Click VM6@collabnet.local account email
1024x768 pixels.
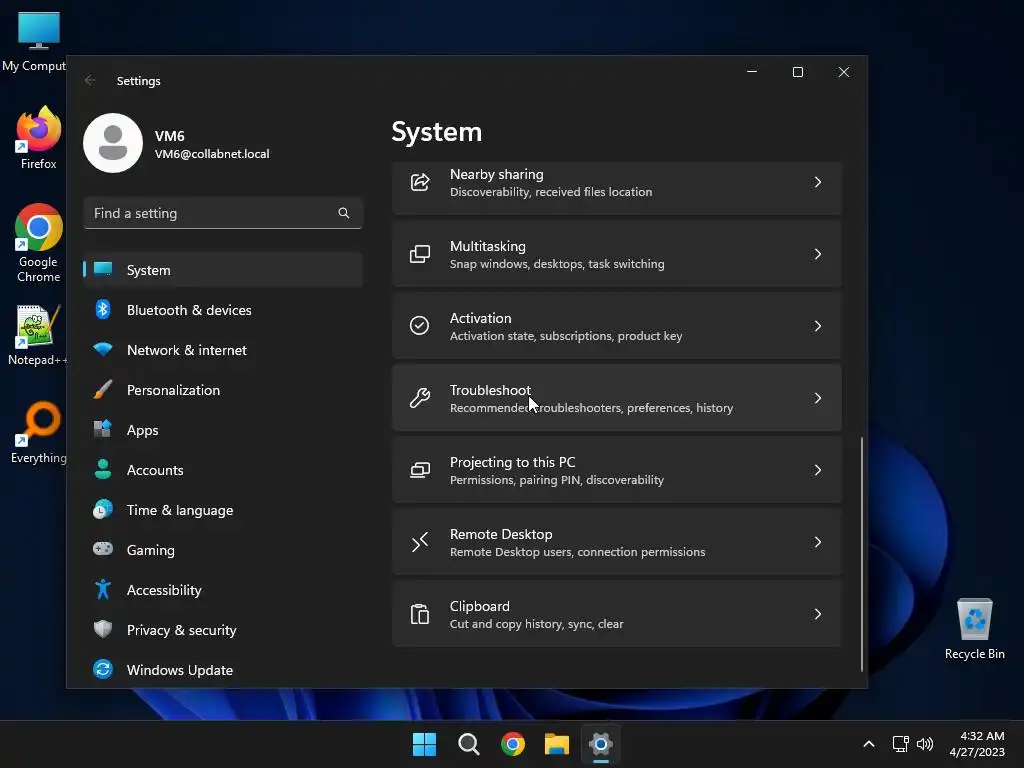point(212,154)
